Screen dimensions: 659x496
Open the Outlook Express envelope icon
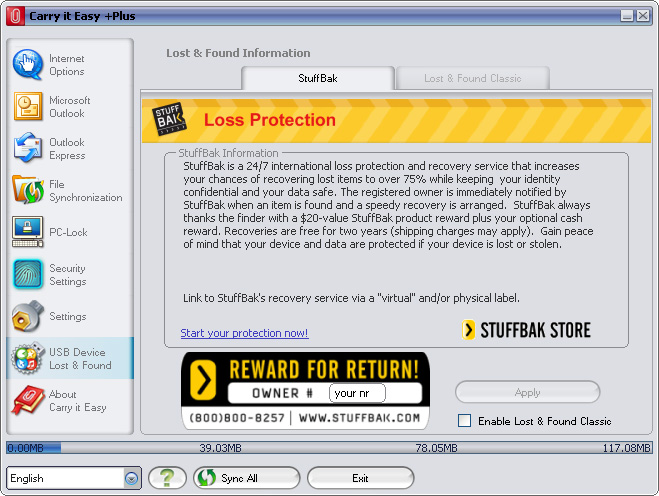coord(28,148)
